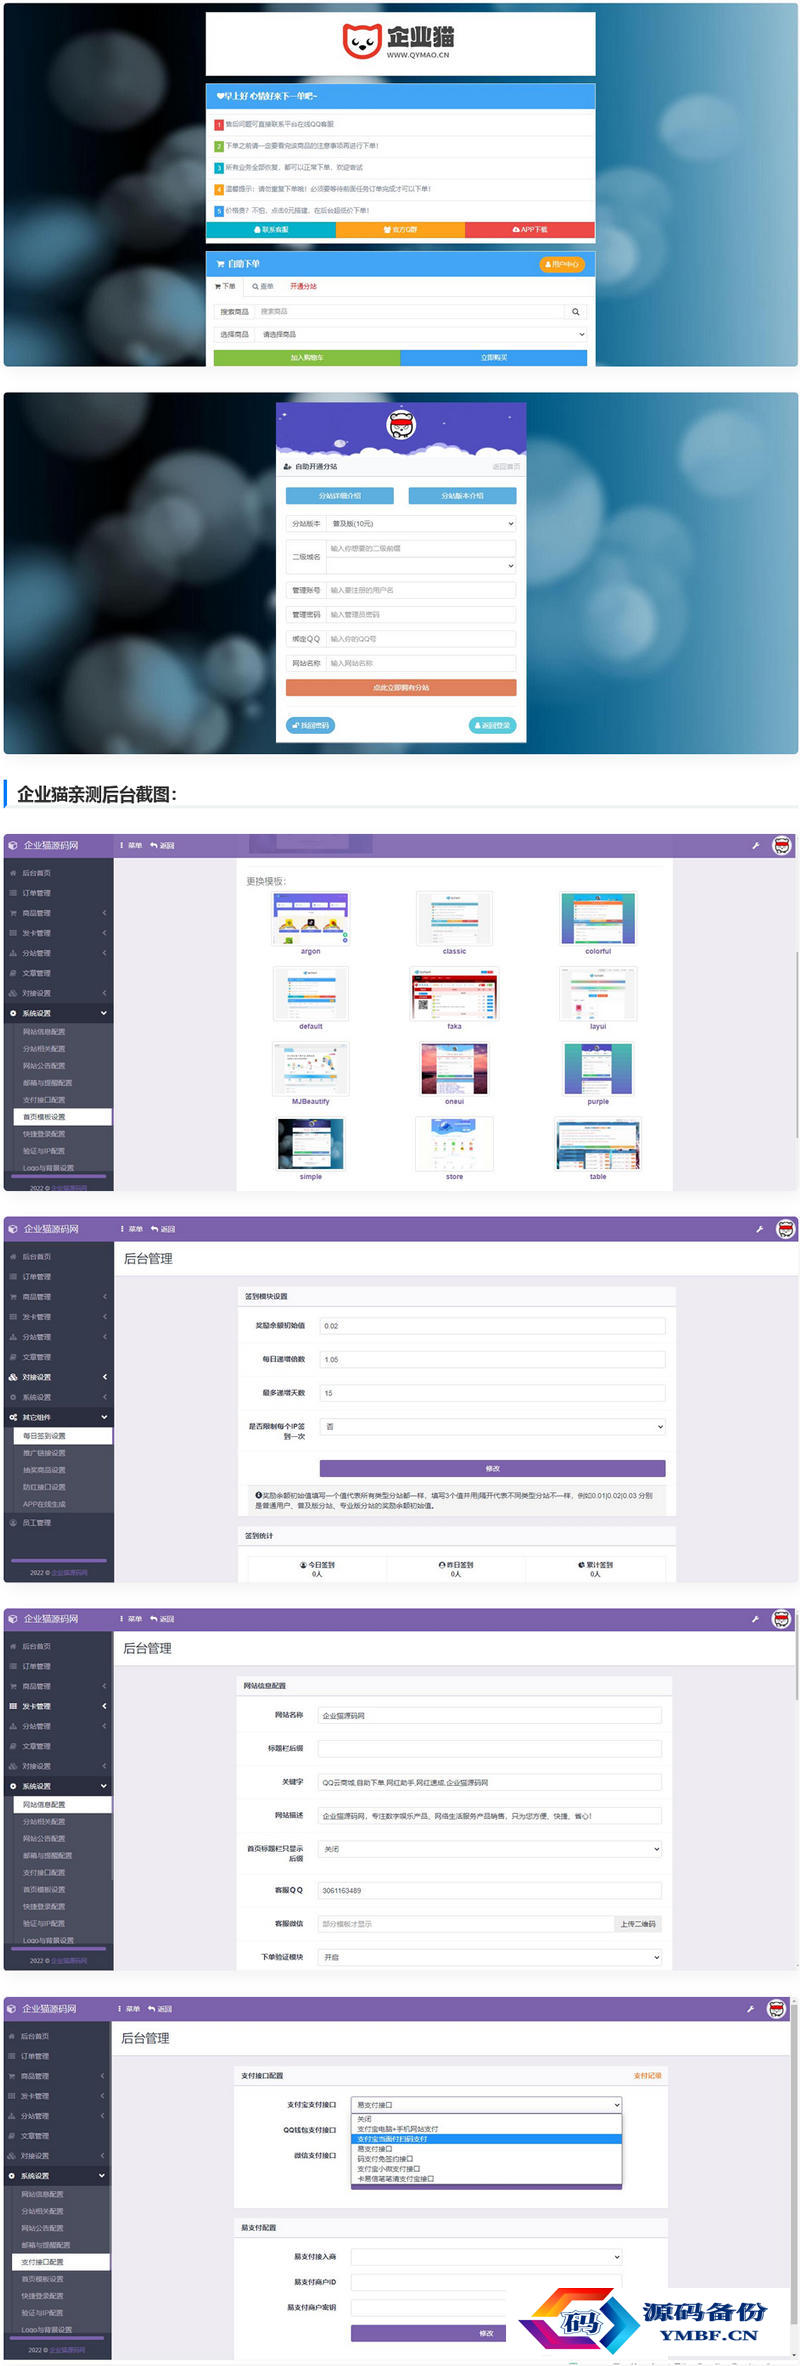Click the red APP下载 button
Viewport: 800px width, 2366px height.
click(530, 229)
